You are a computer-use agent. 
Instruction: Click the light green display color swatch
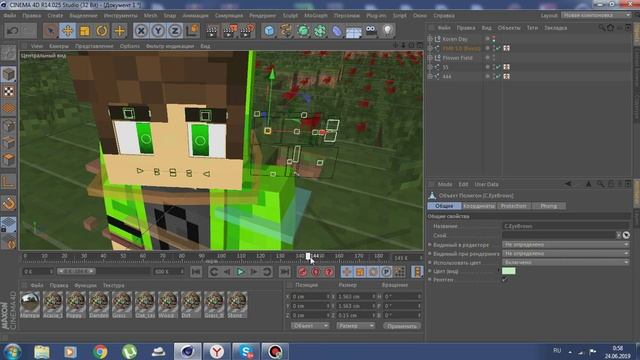click(509, 271)
